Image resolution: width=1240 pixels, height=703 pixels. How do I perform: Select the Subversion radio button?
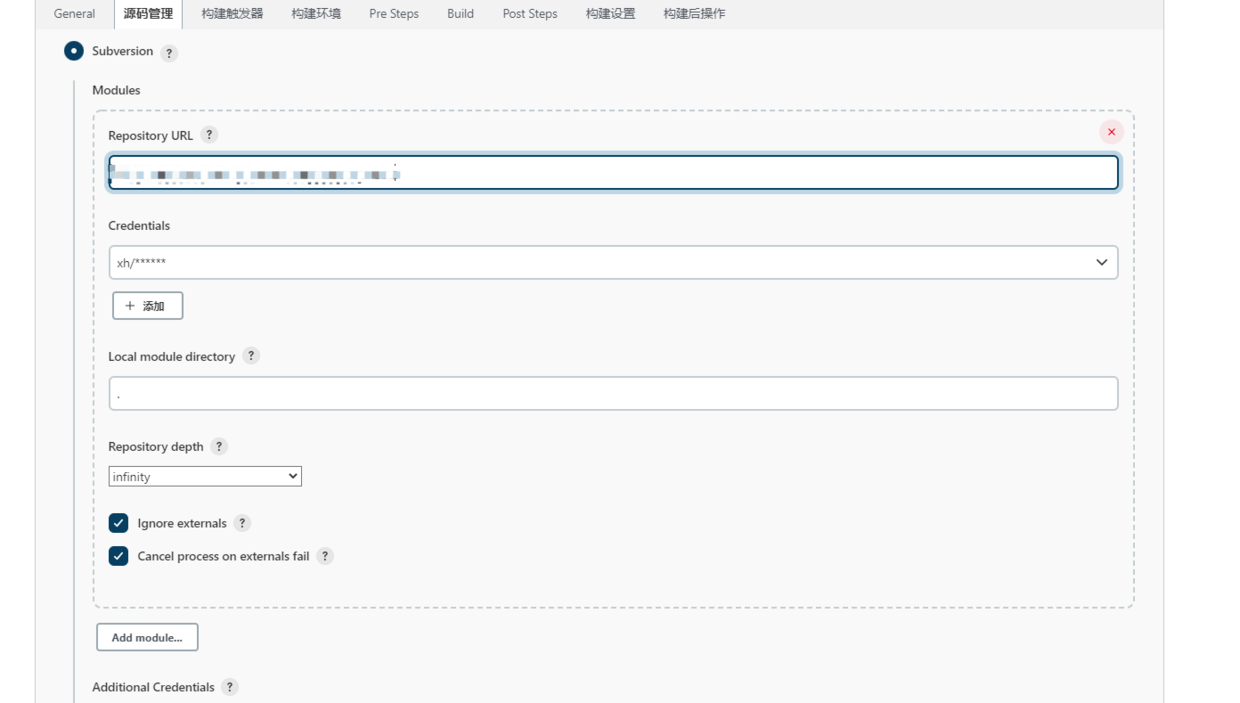tap(74, 51)
